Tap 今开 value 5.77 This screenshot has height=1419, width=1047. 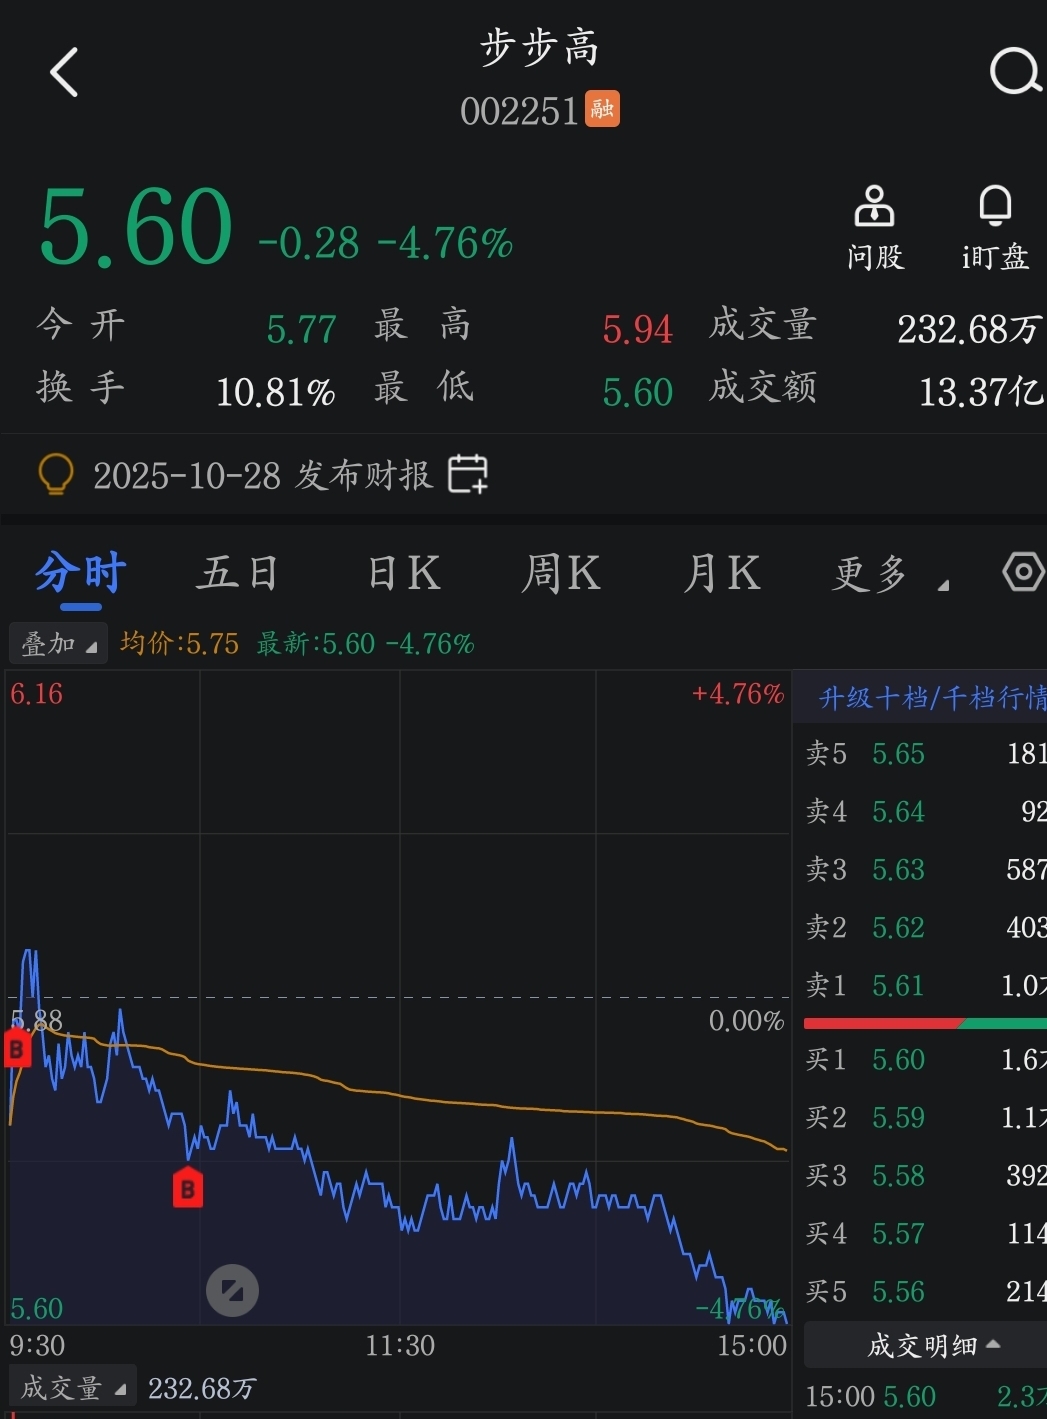(301, 329)
